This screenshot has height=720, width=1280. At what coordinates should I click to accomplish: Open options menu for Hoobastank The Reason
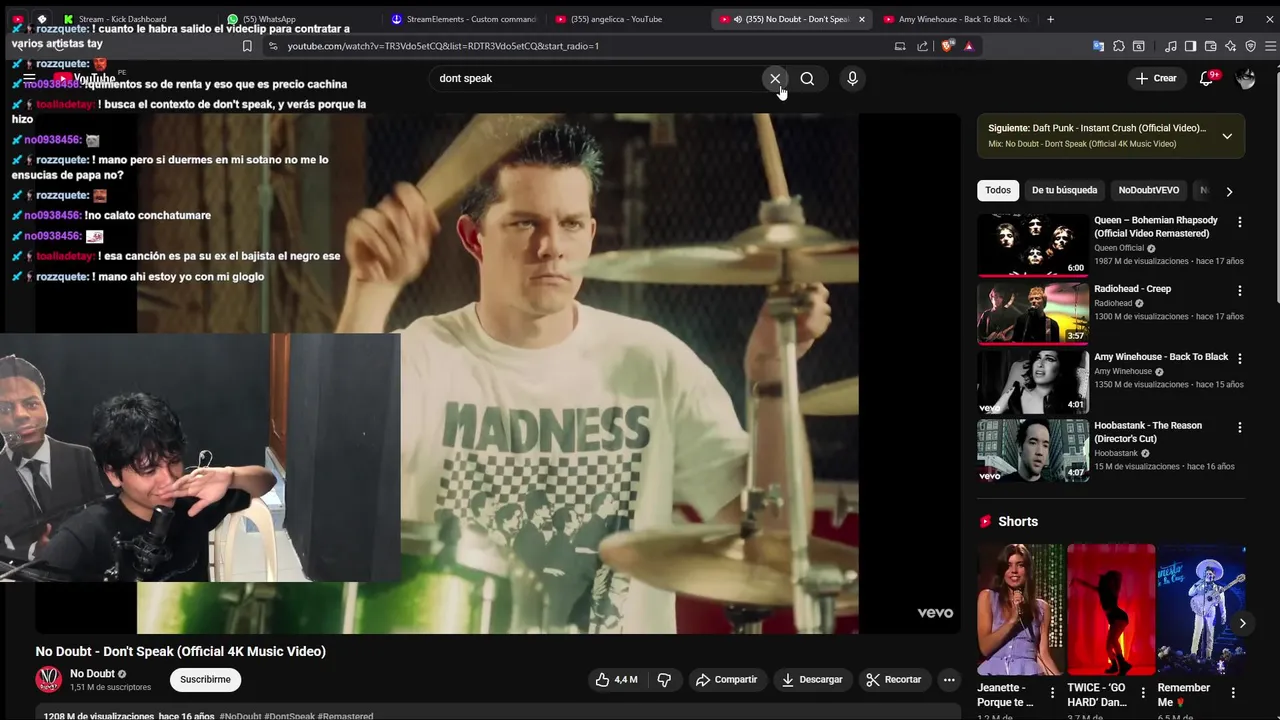point(1240,427)
